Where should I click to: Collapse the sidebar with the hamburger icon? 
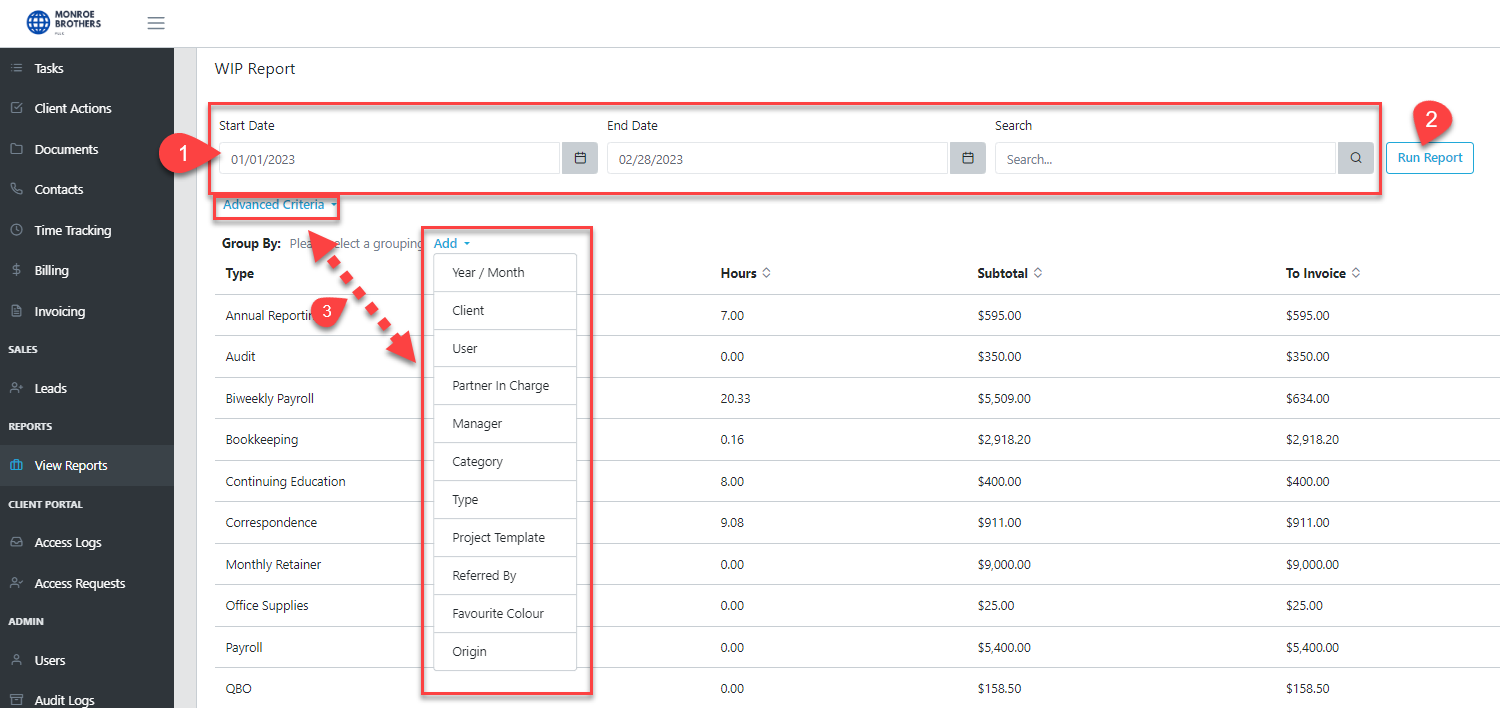click(x=156, y=22)
